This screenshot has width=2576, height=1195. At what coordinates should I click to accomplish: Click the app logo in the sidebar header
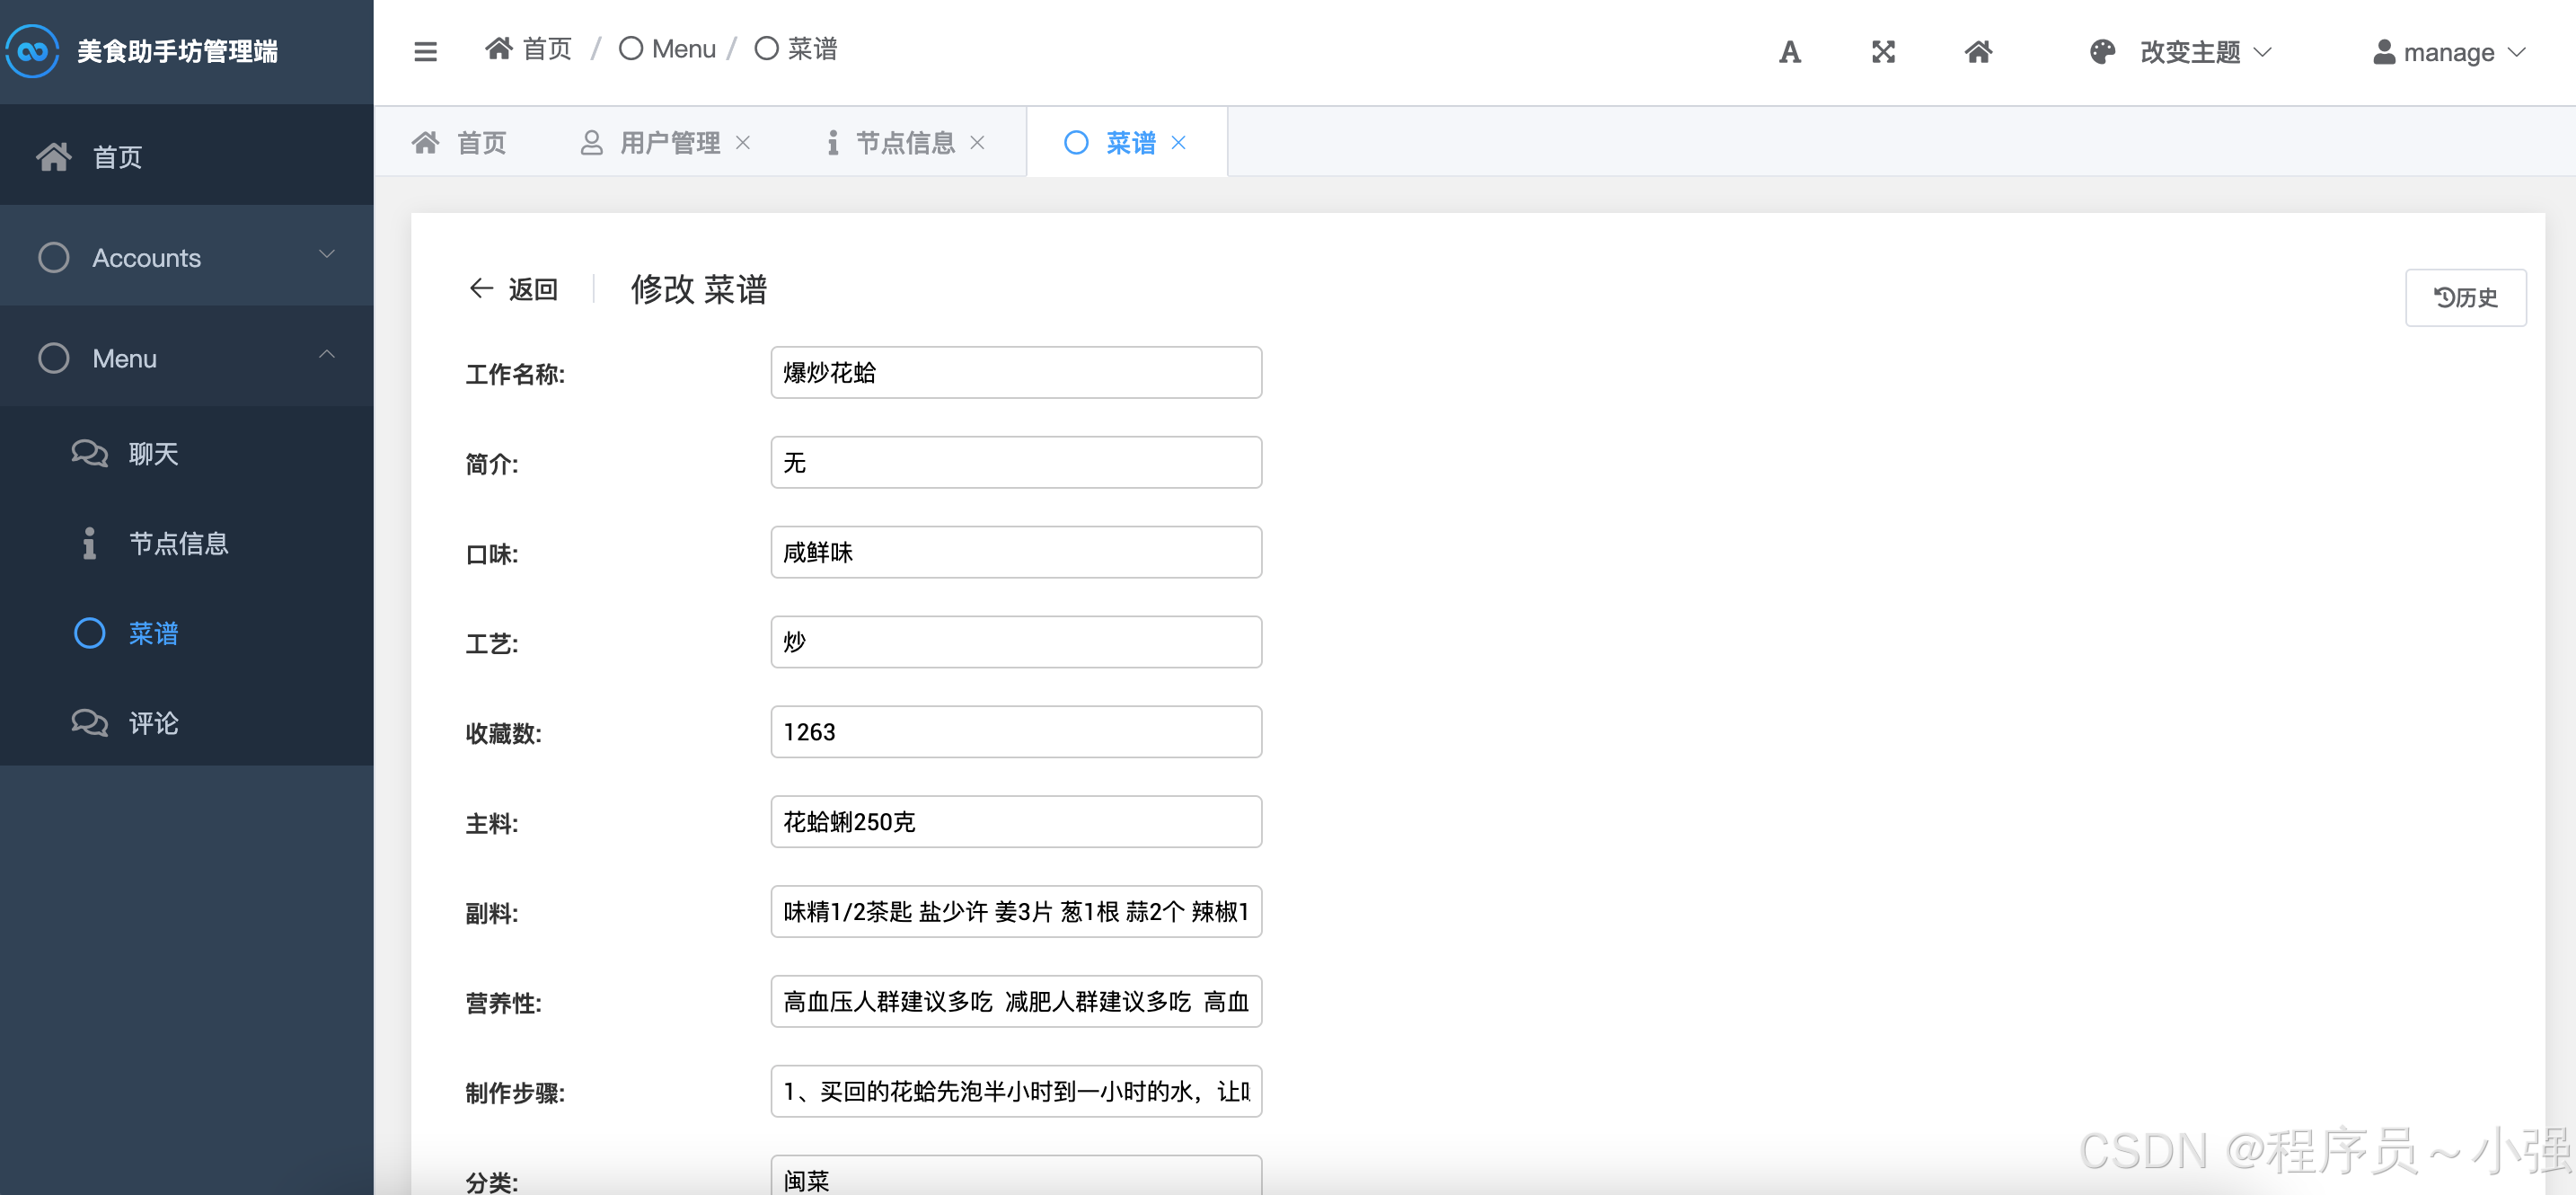point(33,51)
